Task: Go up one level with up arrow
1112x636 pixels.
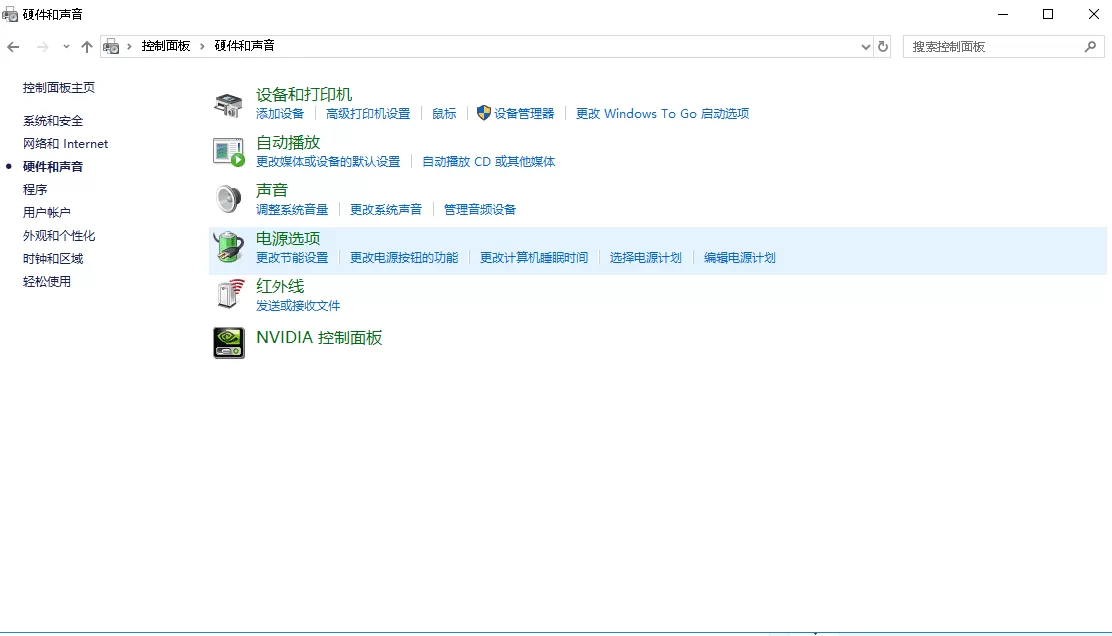Action: coord(87,47)
